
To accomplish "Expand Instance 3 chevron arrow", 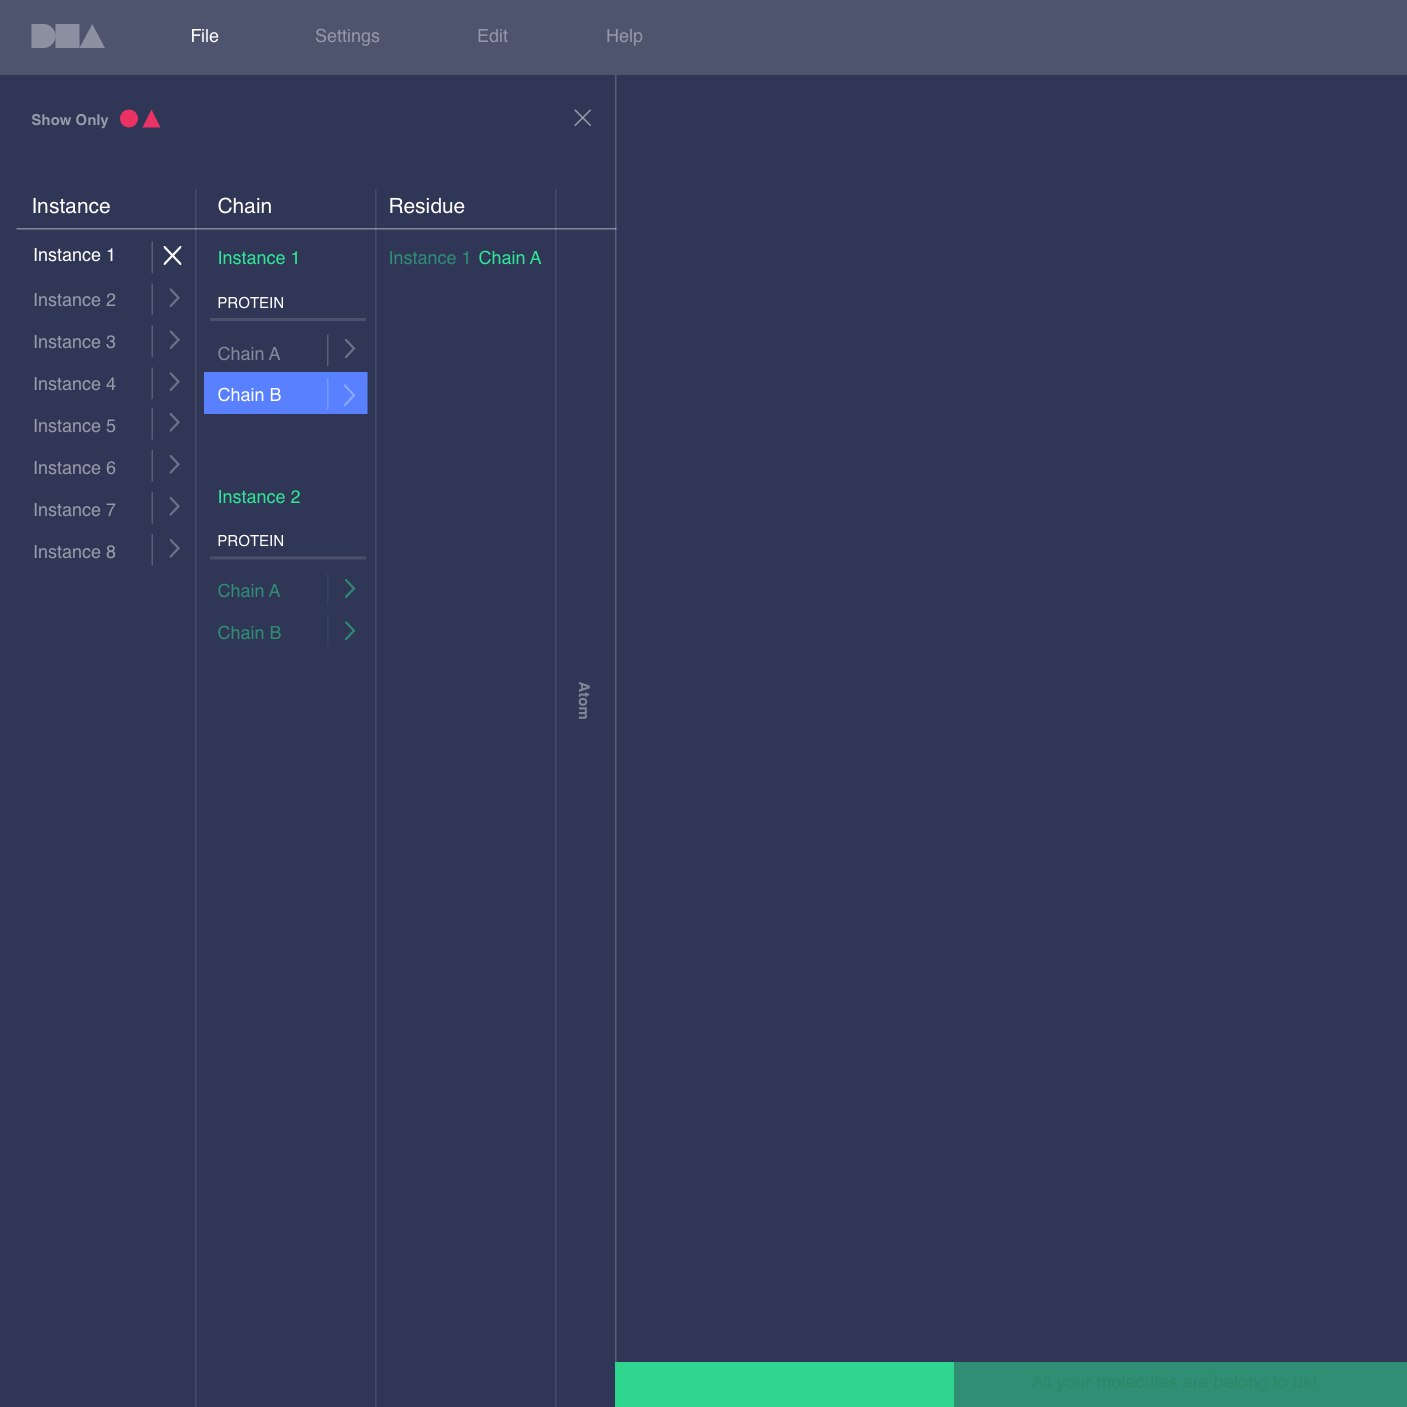I will click(174, 341).
